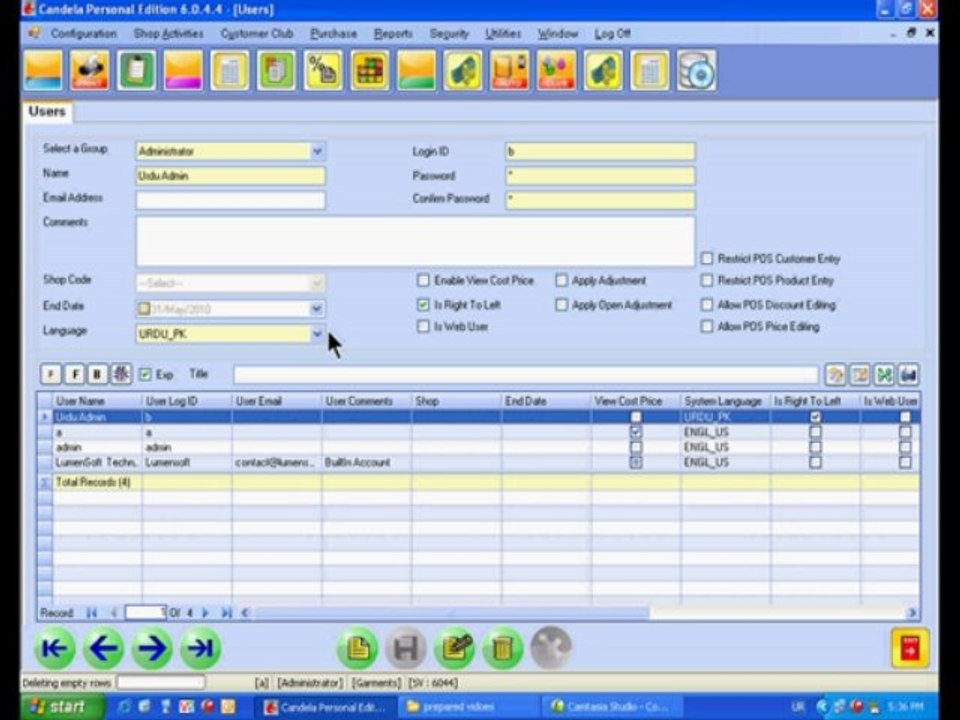Uncheck Is Right To Left checkbox in form
Image resolution: width=960 pixels, height=720 pixels.
pos(423,304)
